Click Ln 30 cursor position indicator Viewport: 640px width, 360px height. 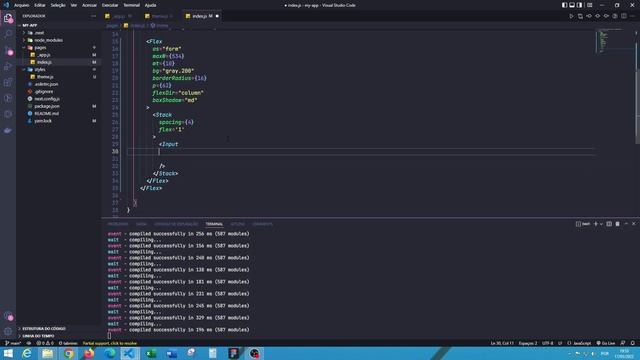coord(502,343)
